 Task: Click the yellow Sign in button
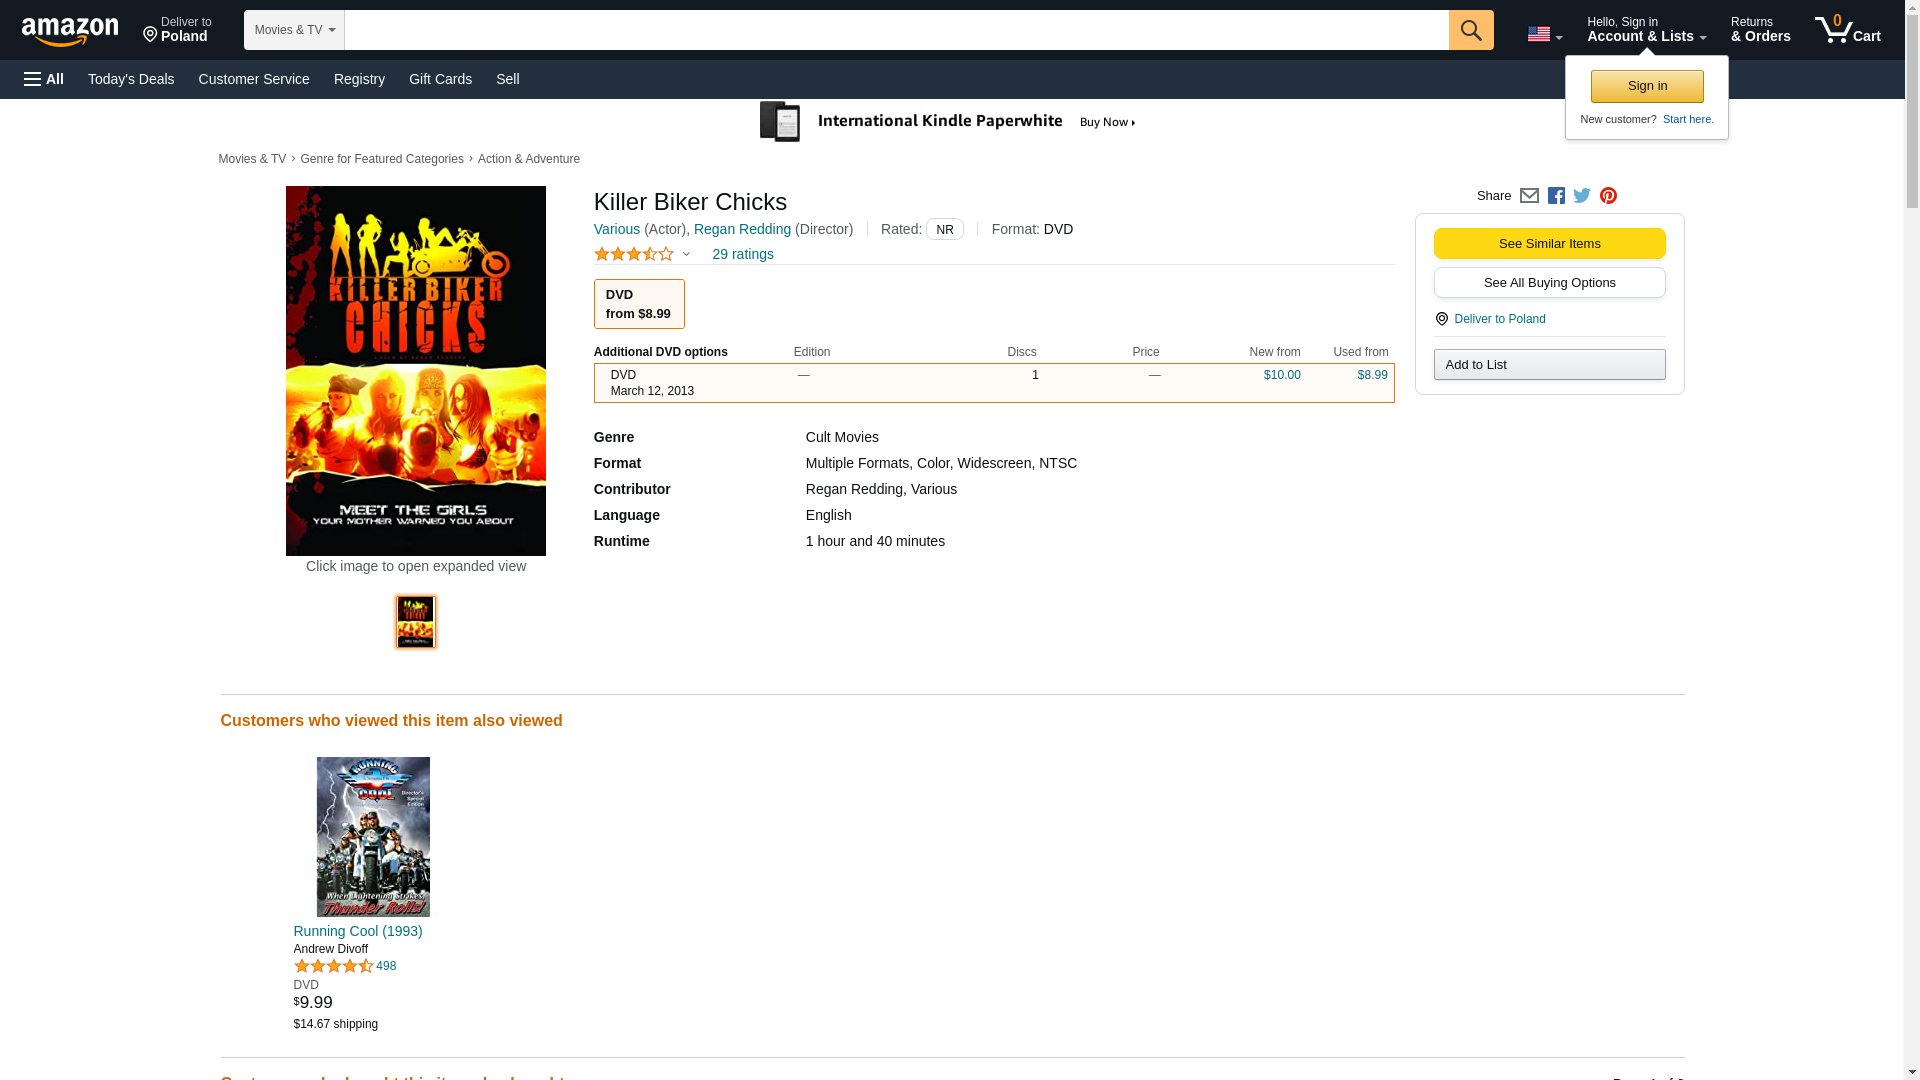tap(1646, 86)
